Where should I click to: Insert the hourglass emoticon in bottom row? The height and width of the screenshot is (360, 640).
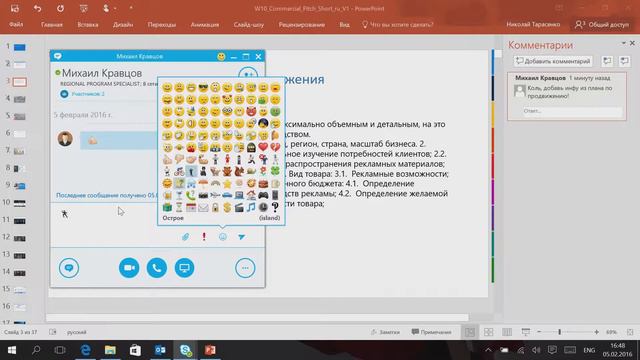tap(179, 207)
